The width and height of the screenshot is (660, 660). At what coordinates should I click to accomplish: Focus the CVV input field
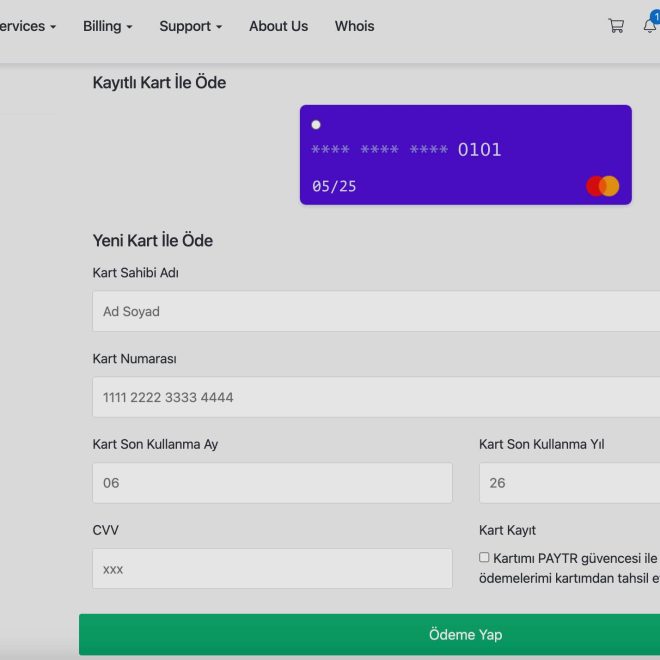(272, 569)
